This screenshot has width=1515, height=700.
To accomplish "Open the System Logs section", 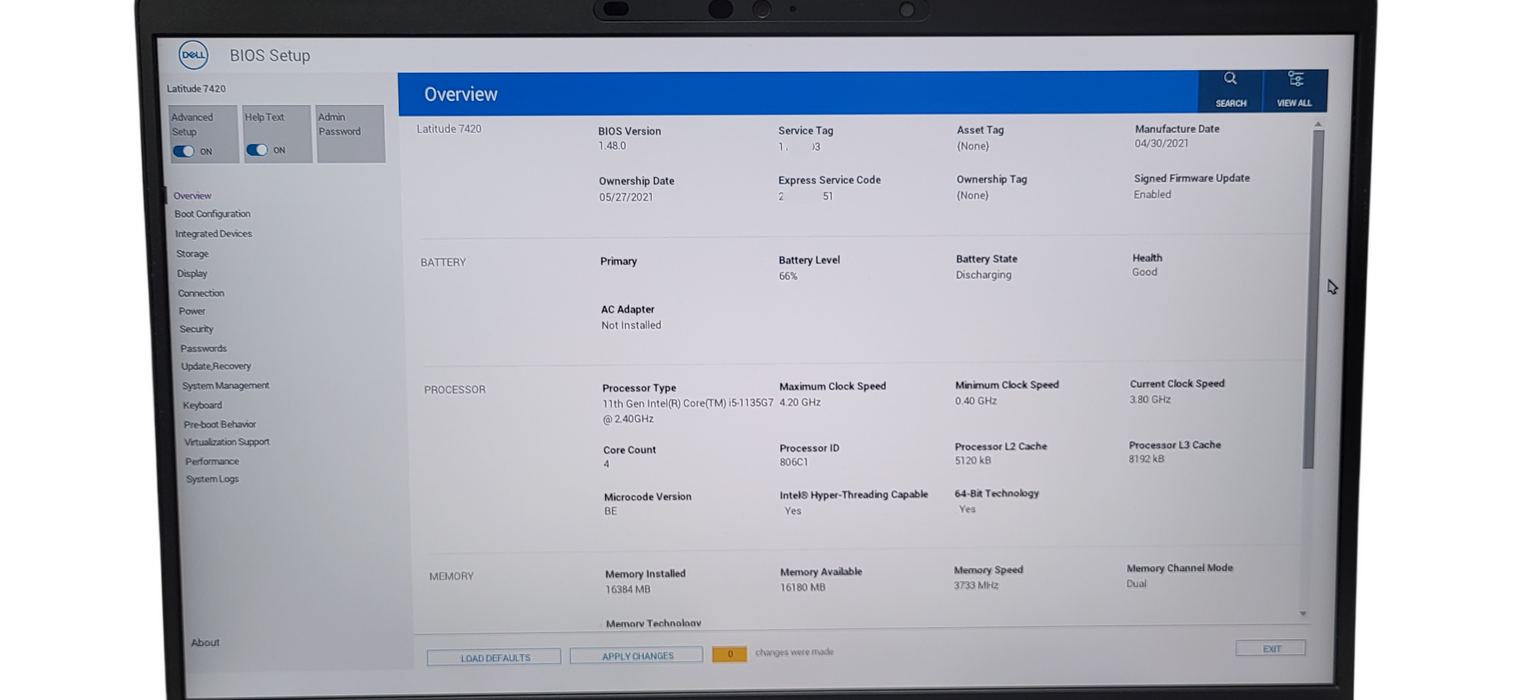I will point(212,479).
